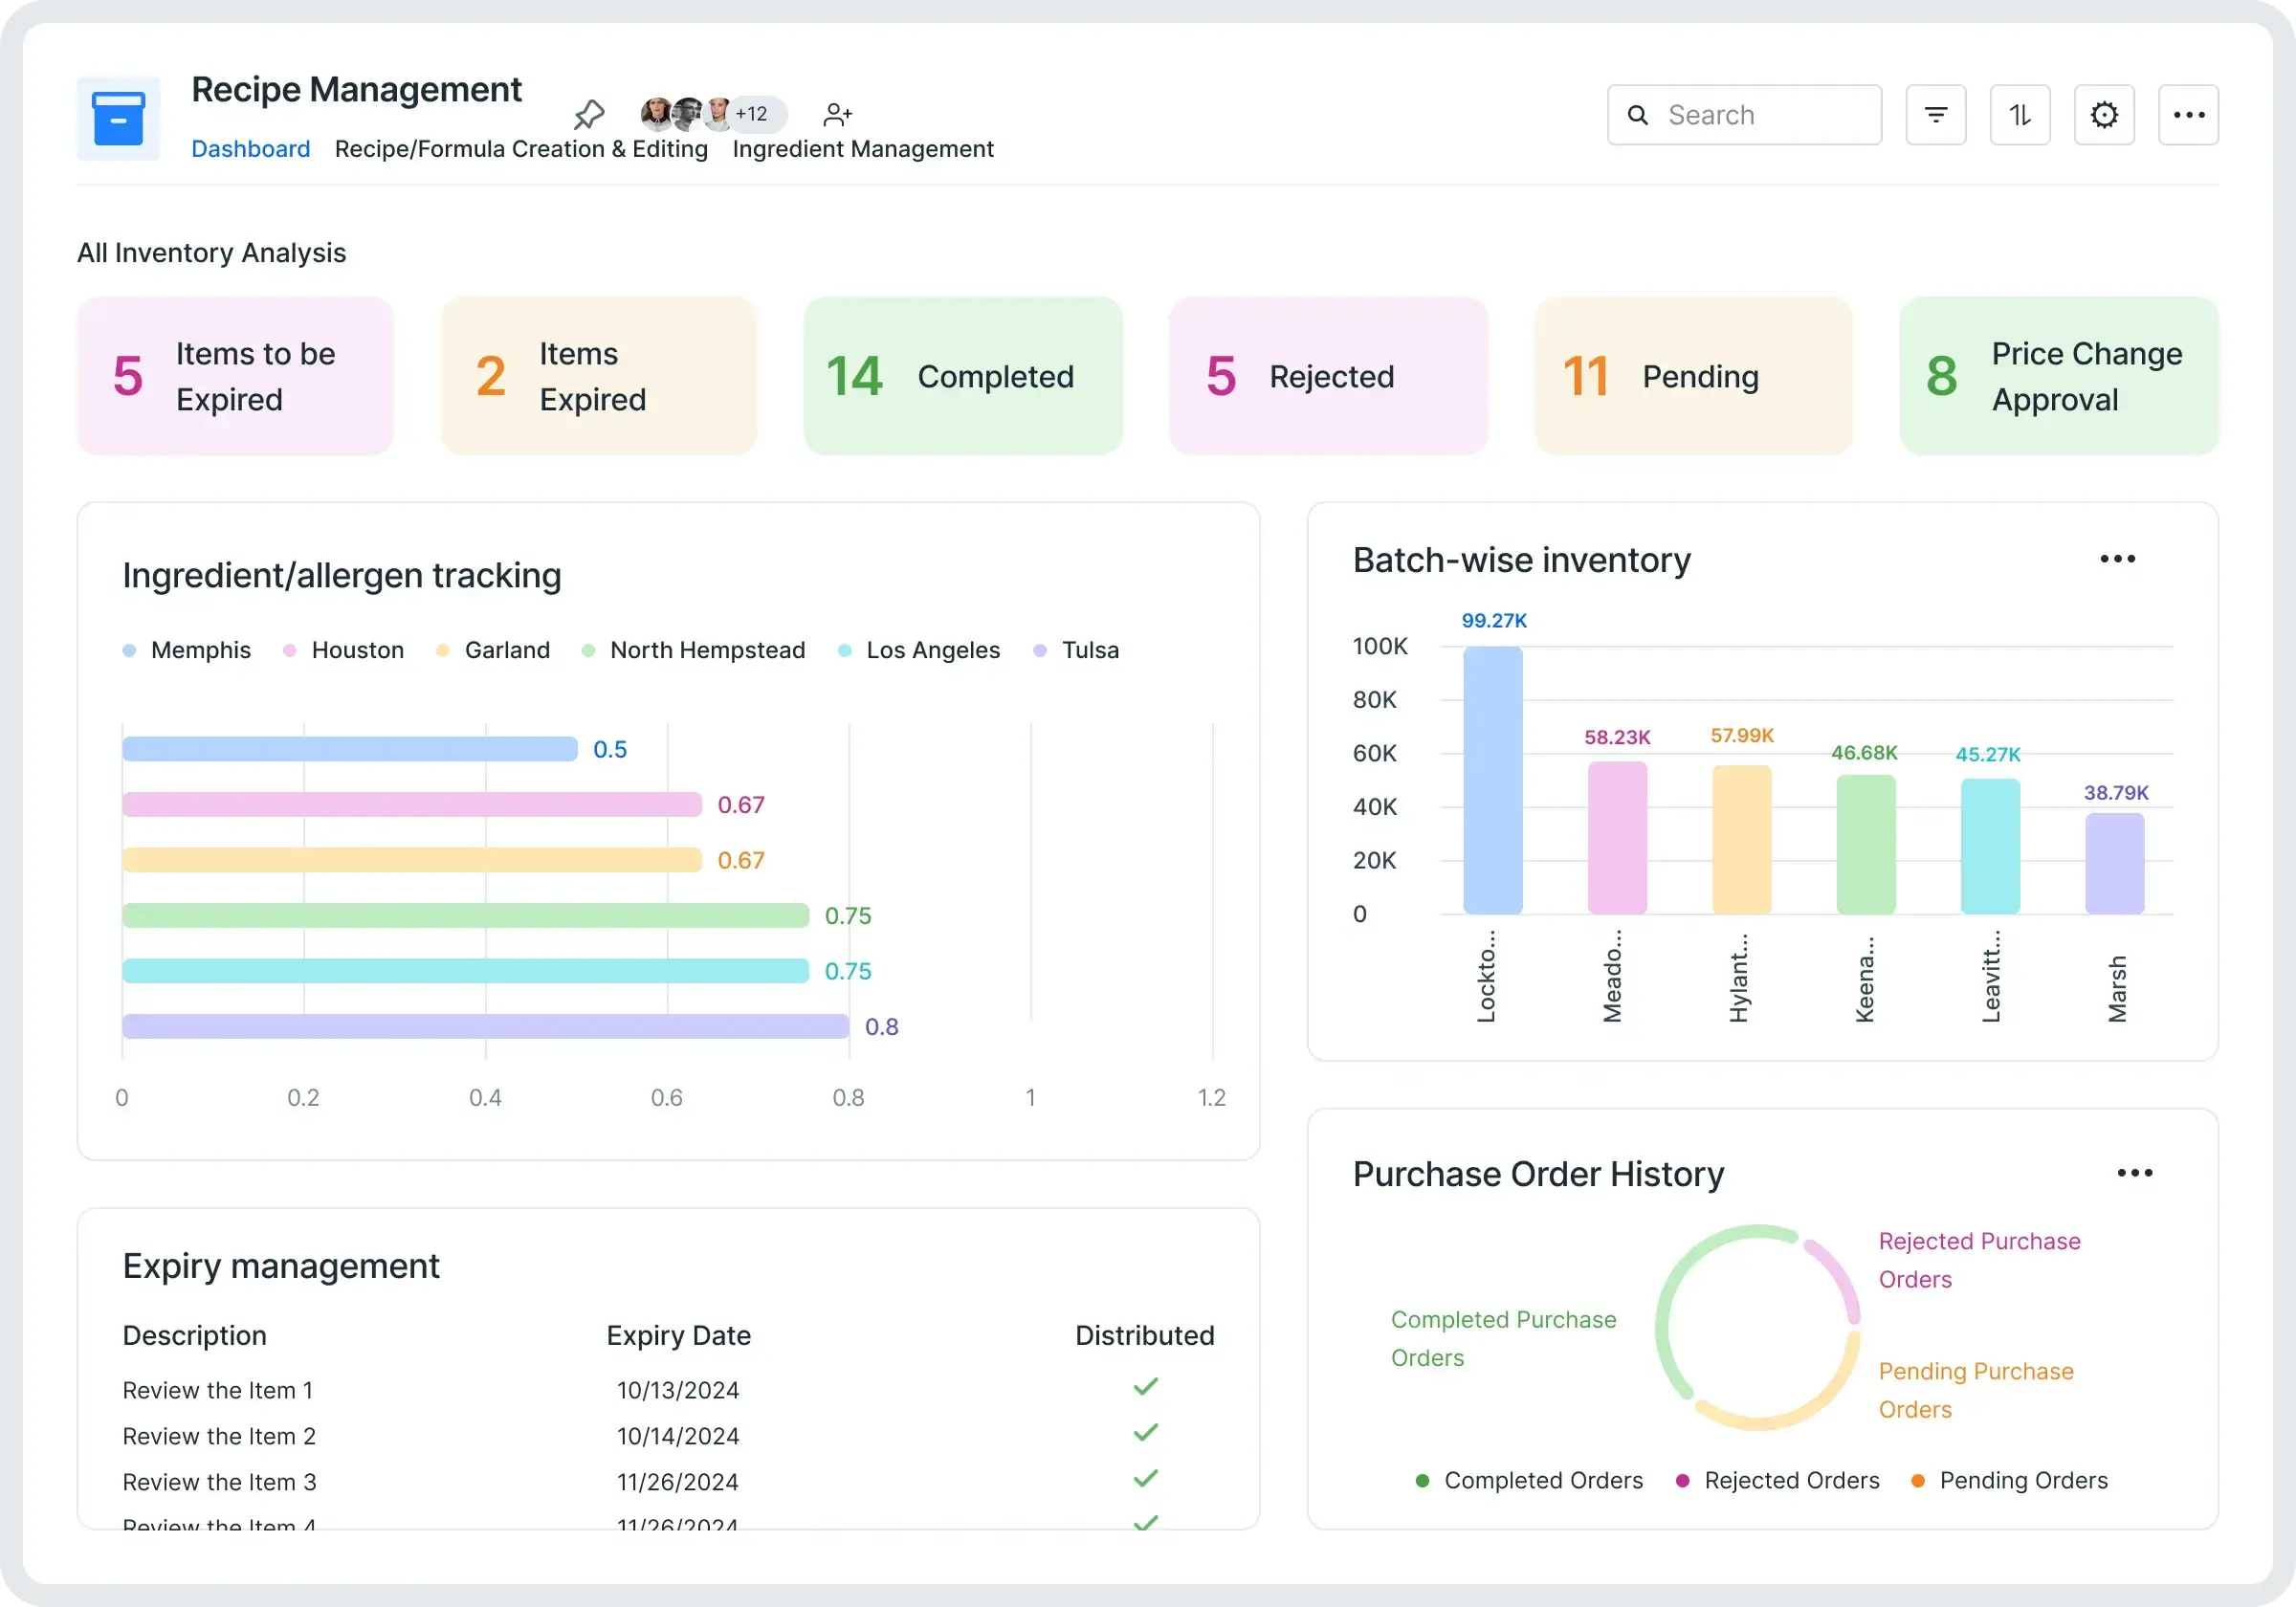
Task: Open the filter icon button
Action: (1935, 115)
